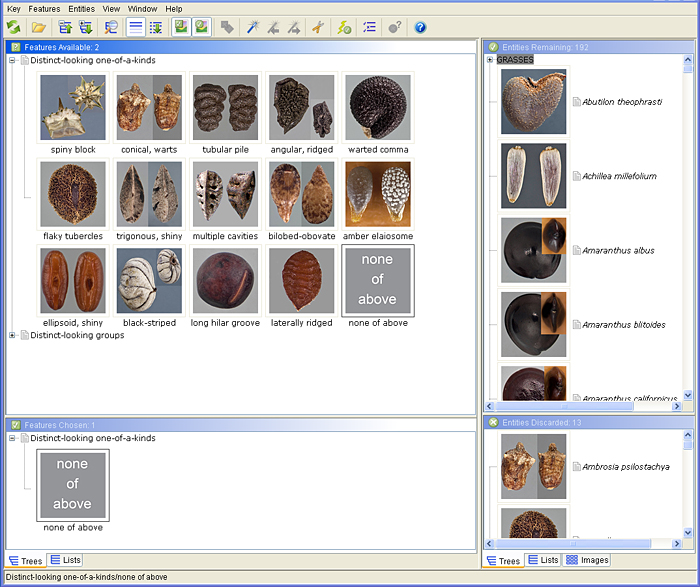Open the Features menu
Image resolution: width=700 pixels, height=587 pixels.
[44, 9]
